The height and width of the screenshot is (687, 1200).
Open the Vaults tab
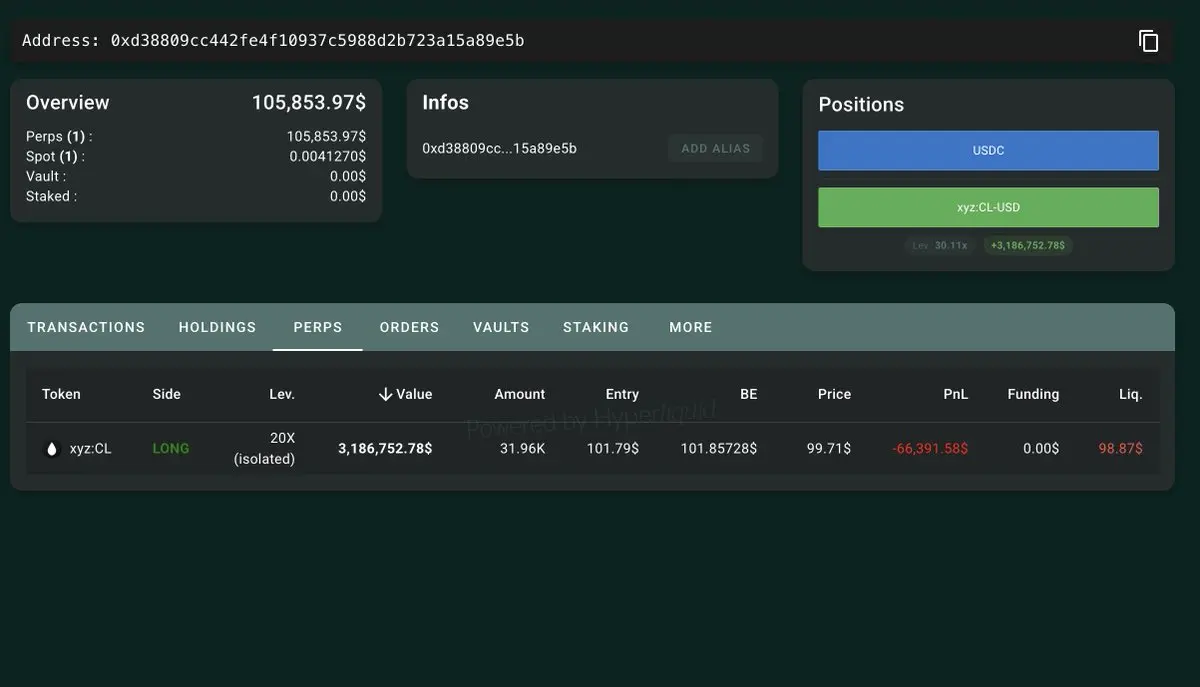(501, 327)
